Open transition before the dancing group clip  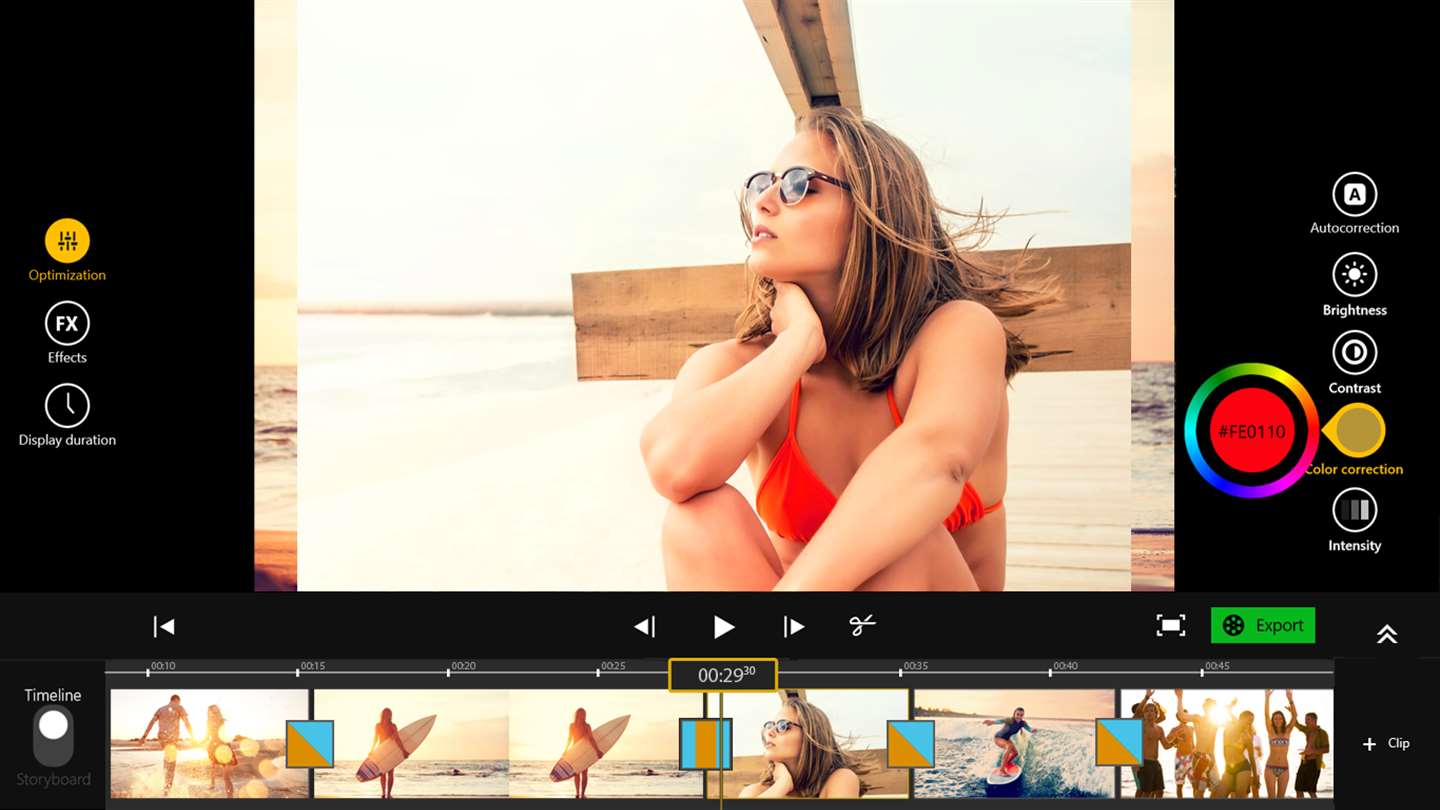1119,744
